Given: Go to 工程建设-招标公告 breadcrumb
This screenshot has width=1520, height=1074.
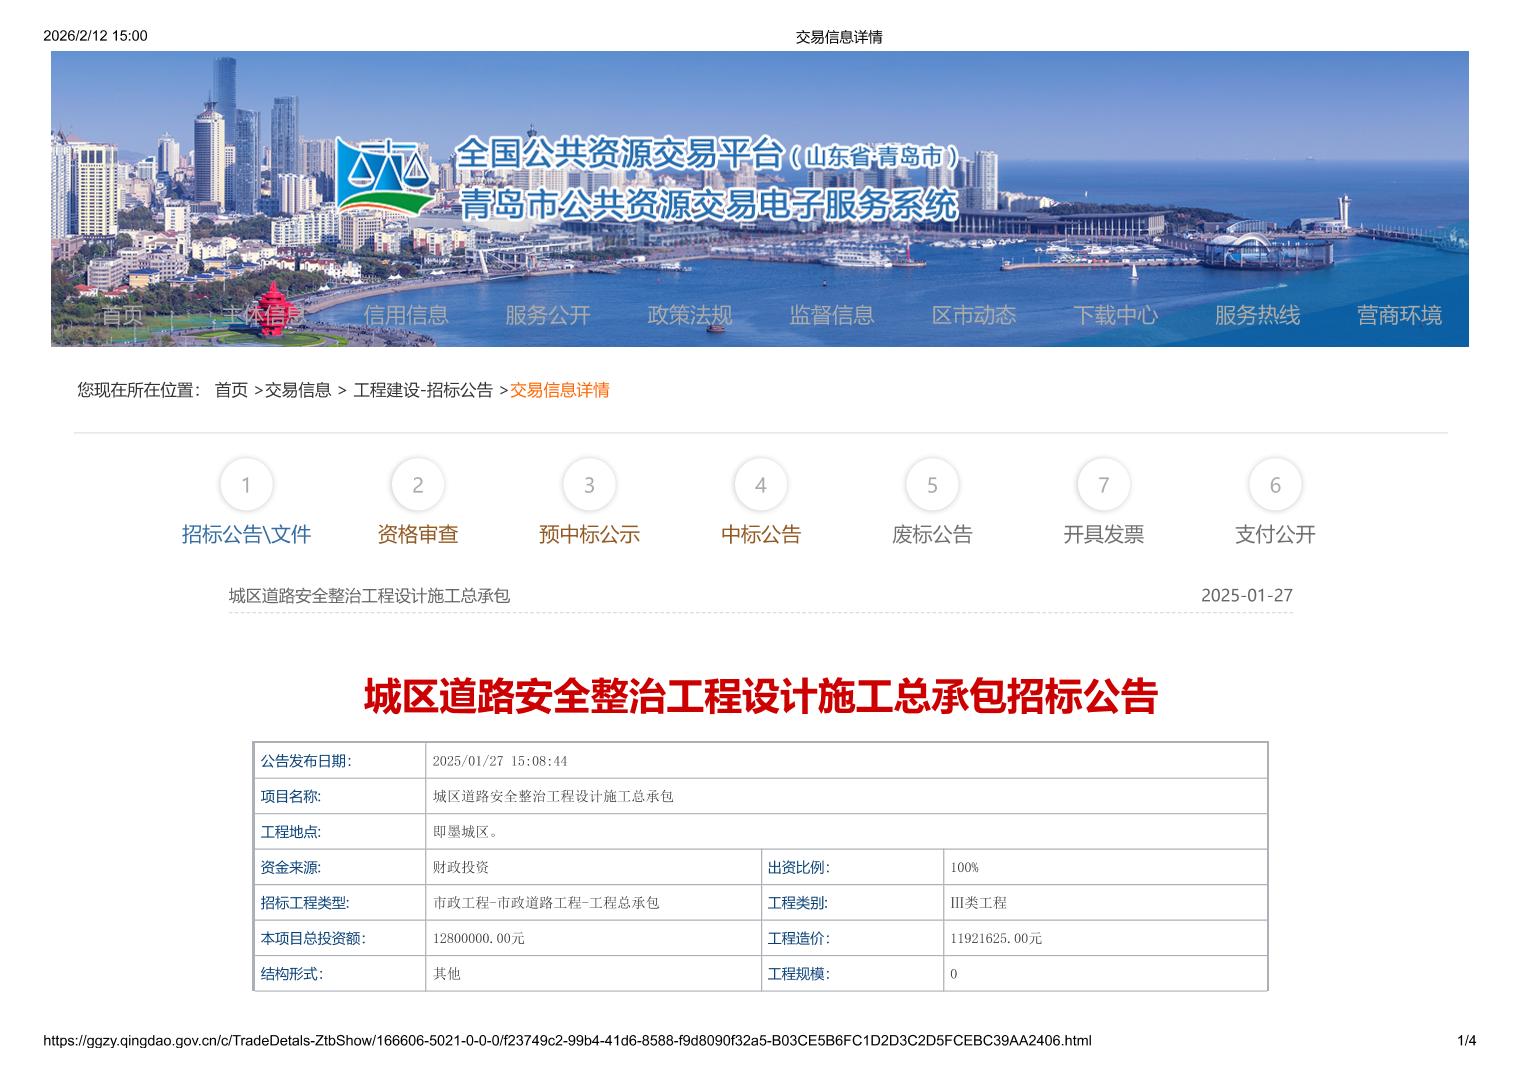Looking at the screenshot, I should 423,390.
